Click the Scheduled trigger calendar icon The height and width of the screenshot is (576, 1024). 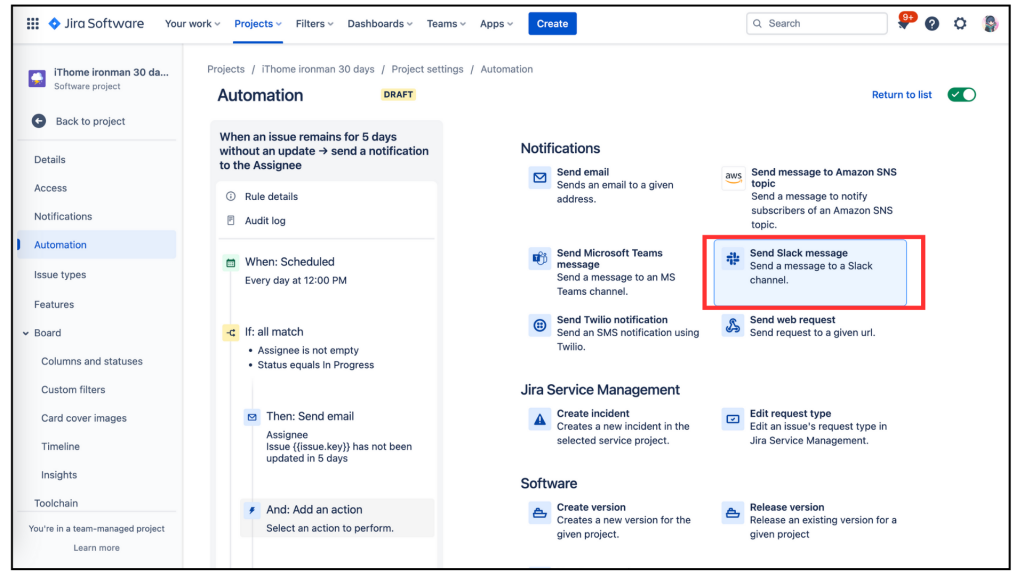[x=231, y=263]
